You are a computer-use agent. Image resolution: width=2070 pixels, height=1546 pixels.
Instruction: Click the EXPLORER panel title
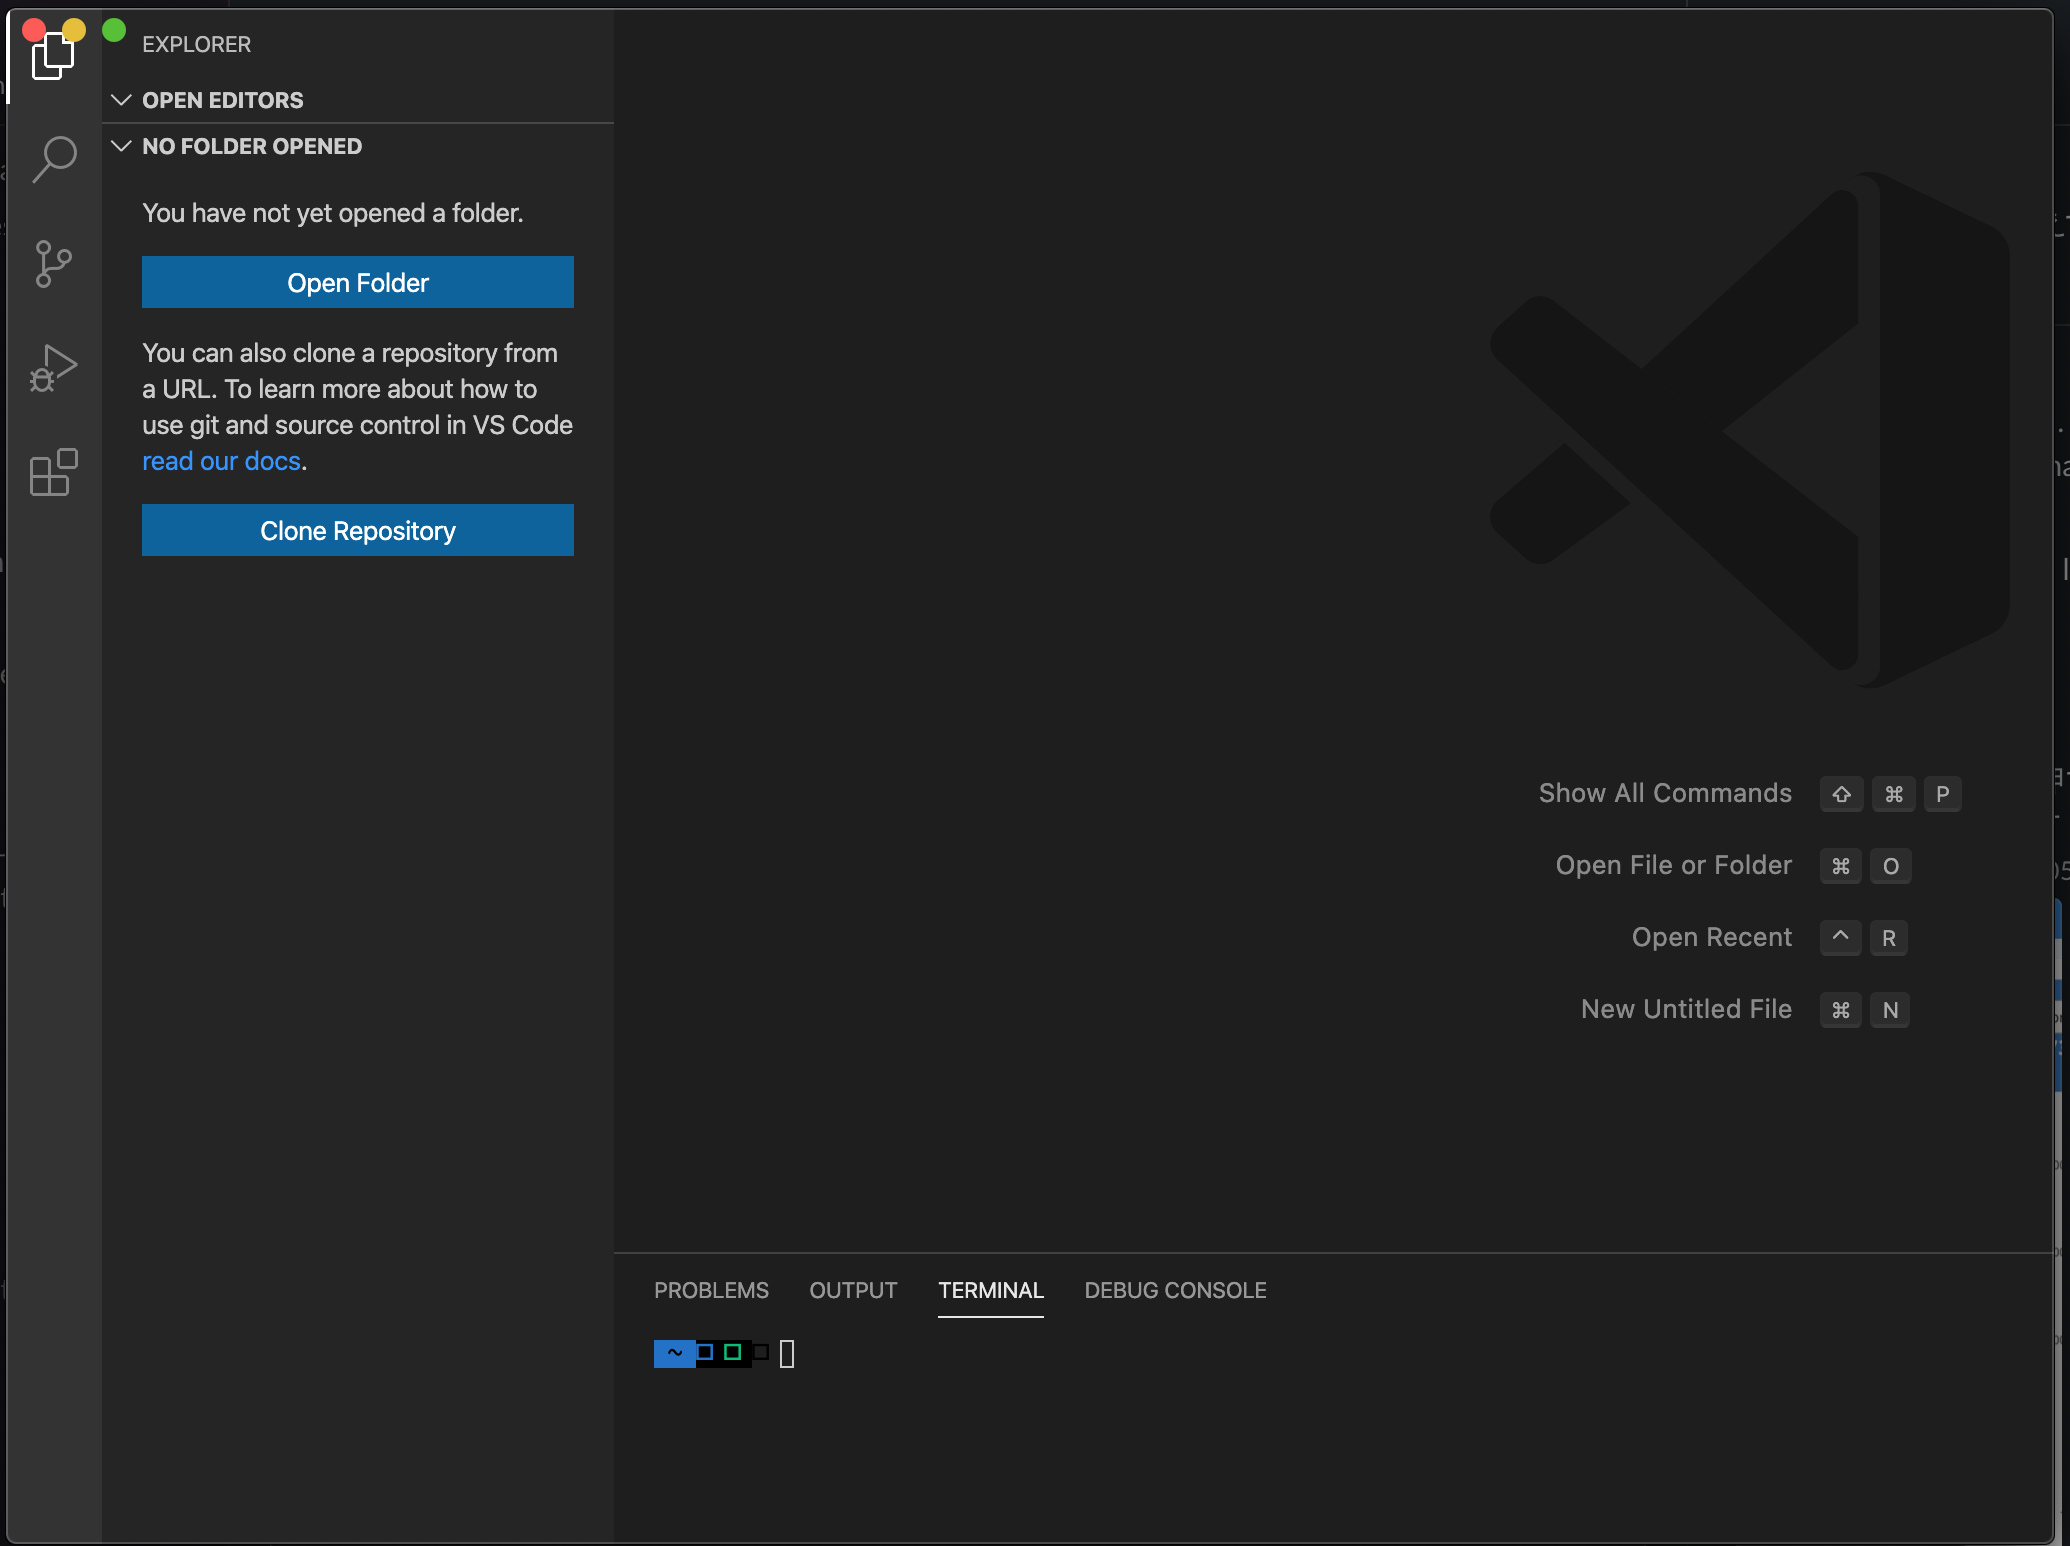(196, 44)
